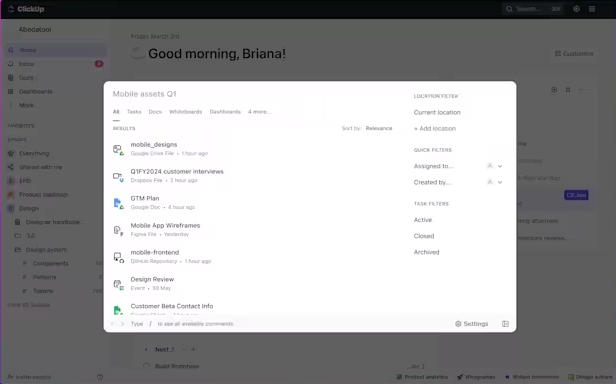This screenshot has width=616, height=384.
Task: Open Settings gear in search modal footer
Action: coord(458,324)
